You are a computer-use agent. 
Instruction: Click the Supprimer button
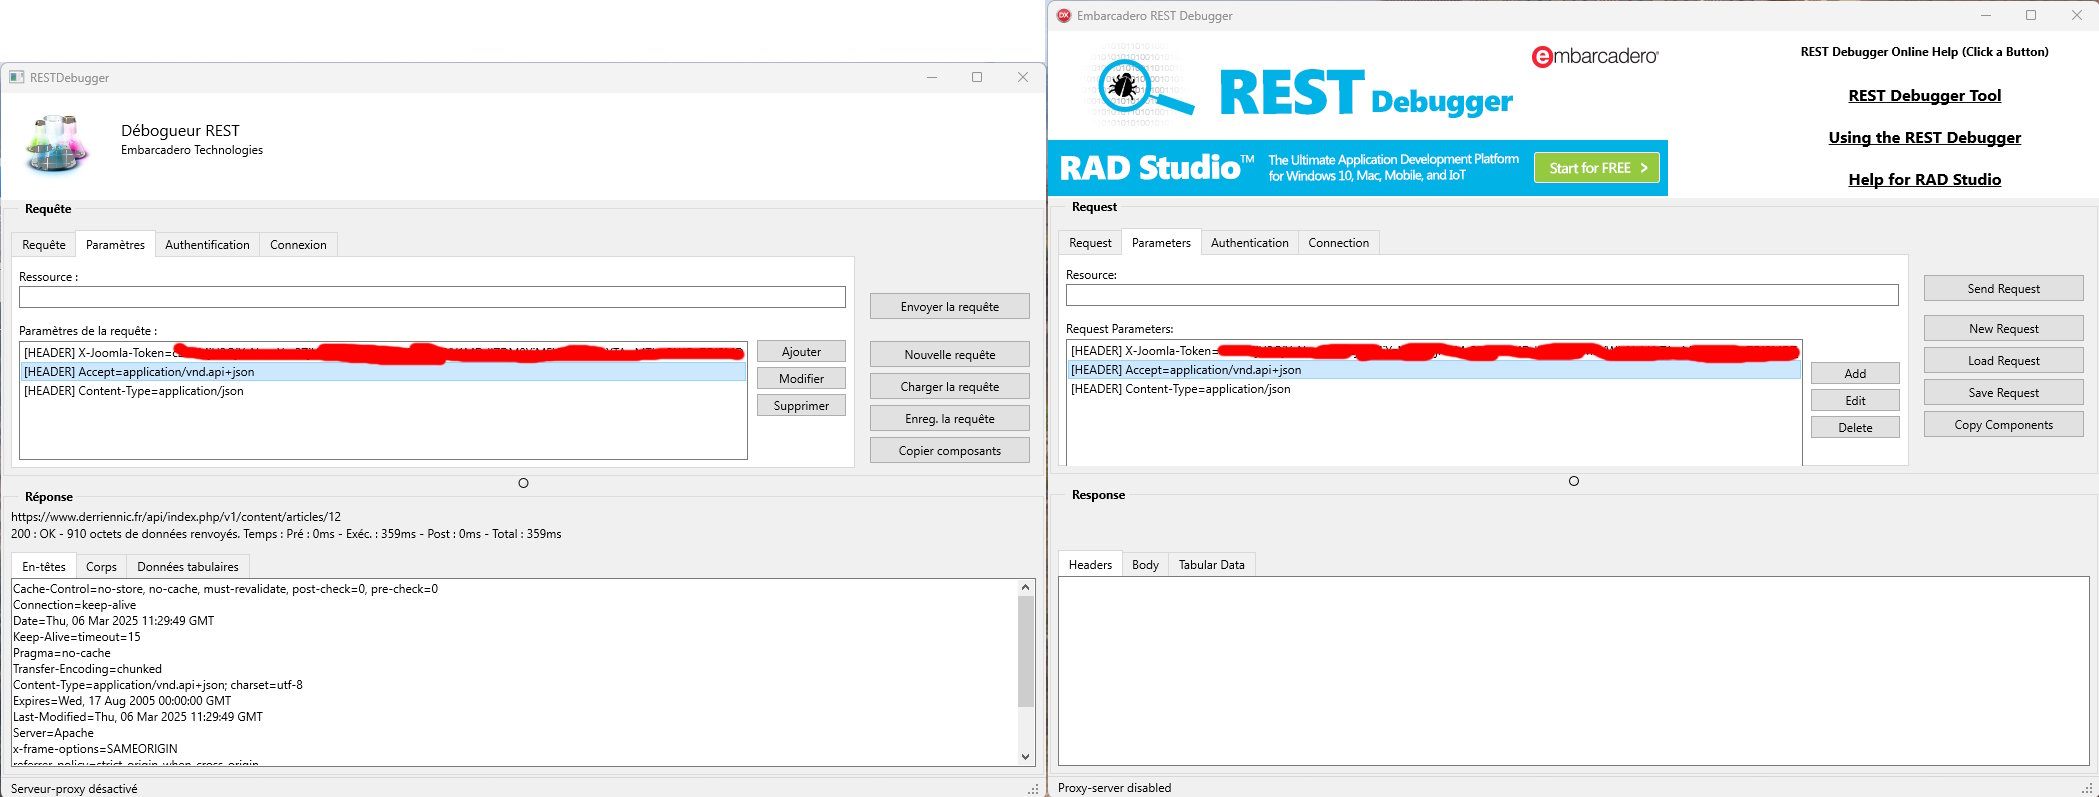(x=801, y=405)
